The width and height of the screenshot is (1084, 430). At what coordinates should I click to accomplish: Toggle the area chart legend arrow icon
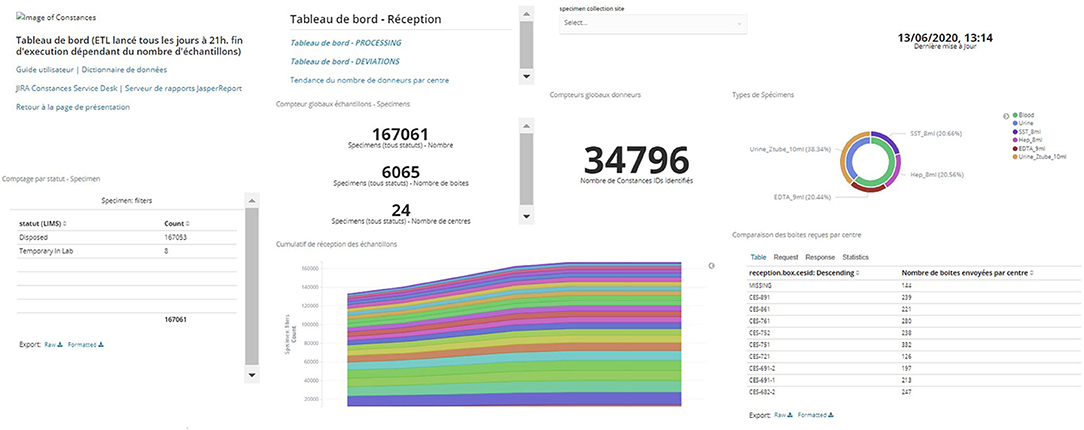coord(711,265)
